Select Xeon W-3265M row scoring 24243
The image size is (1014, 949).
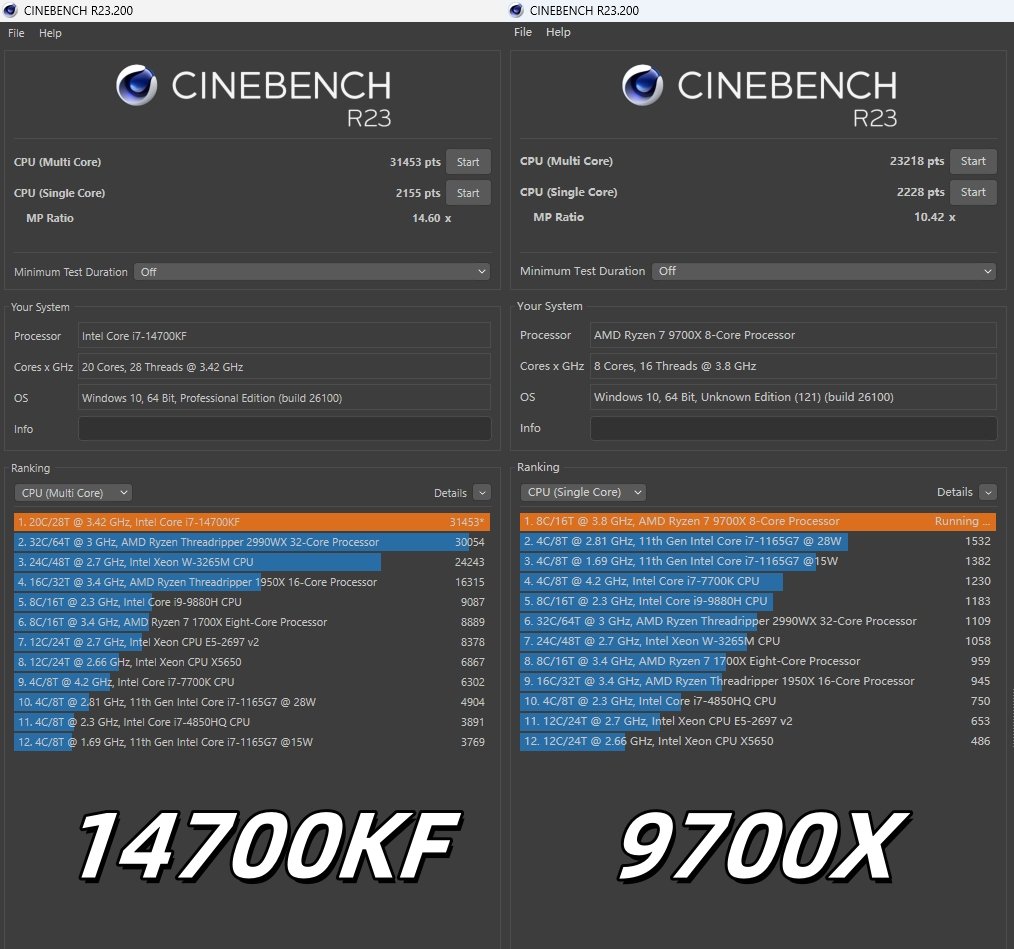pos(252,562)
